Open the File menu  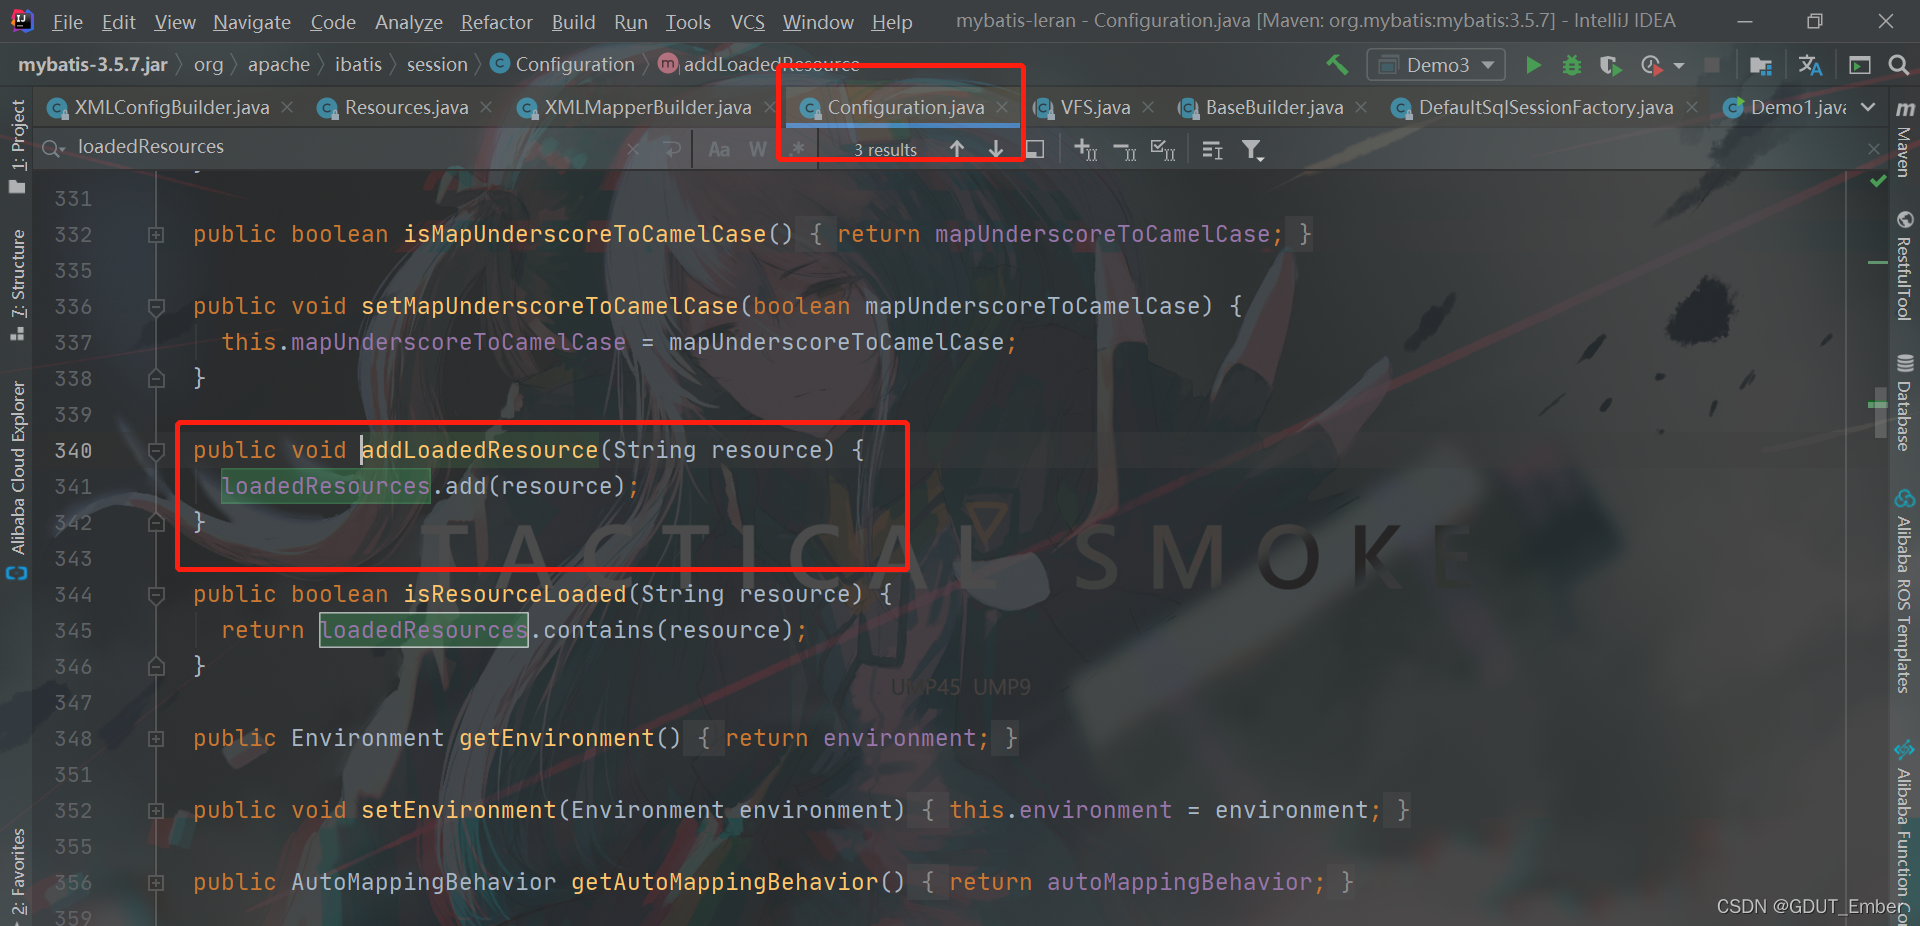67,21
